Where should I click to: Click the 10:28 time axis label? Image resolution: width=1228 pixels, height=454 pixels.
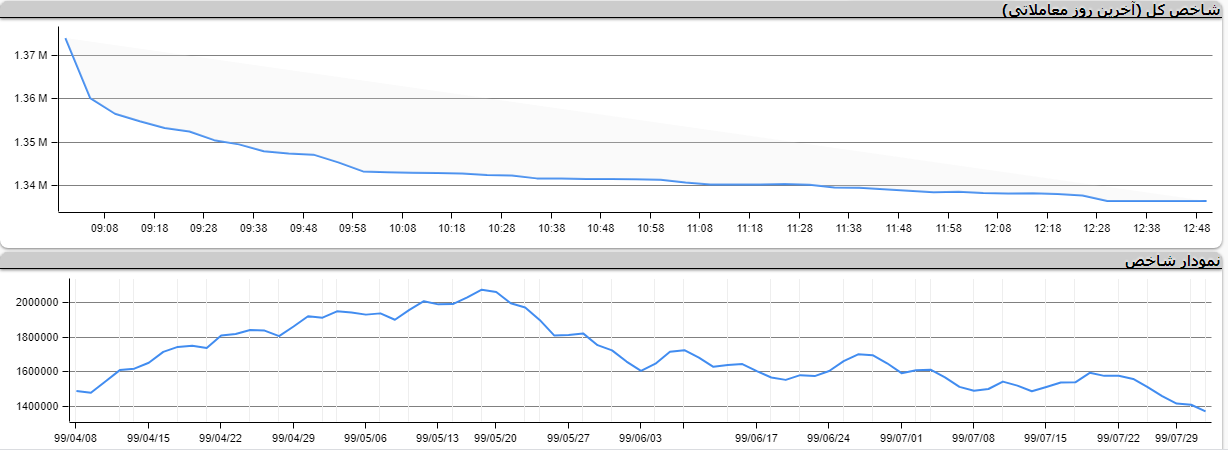tap(501, 228)
